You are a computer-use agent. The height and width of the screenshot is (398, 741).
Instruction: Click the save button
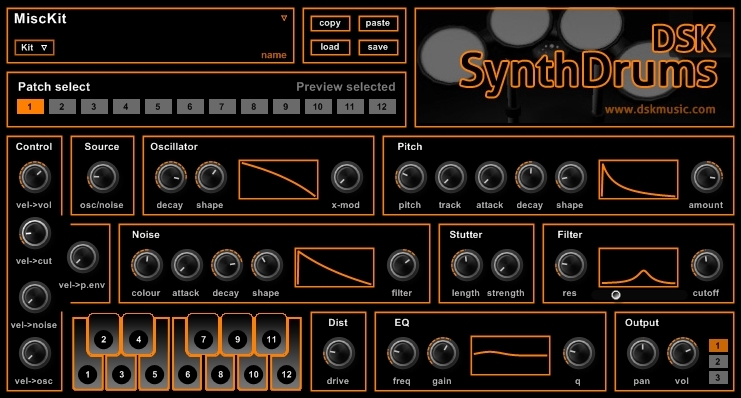(378, 47)
